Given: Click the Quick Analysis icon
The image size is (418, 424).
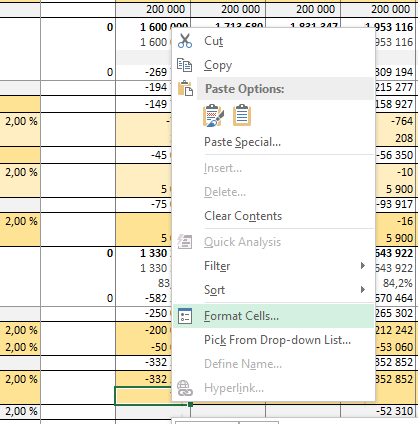Looking at the screenshot, I should pyautogui.click(x=185, y=242).
